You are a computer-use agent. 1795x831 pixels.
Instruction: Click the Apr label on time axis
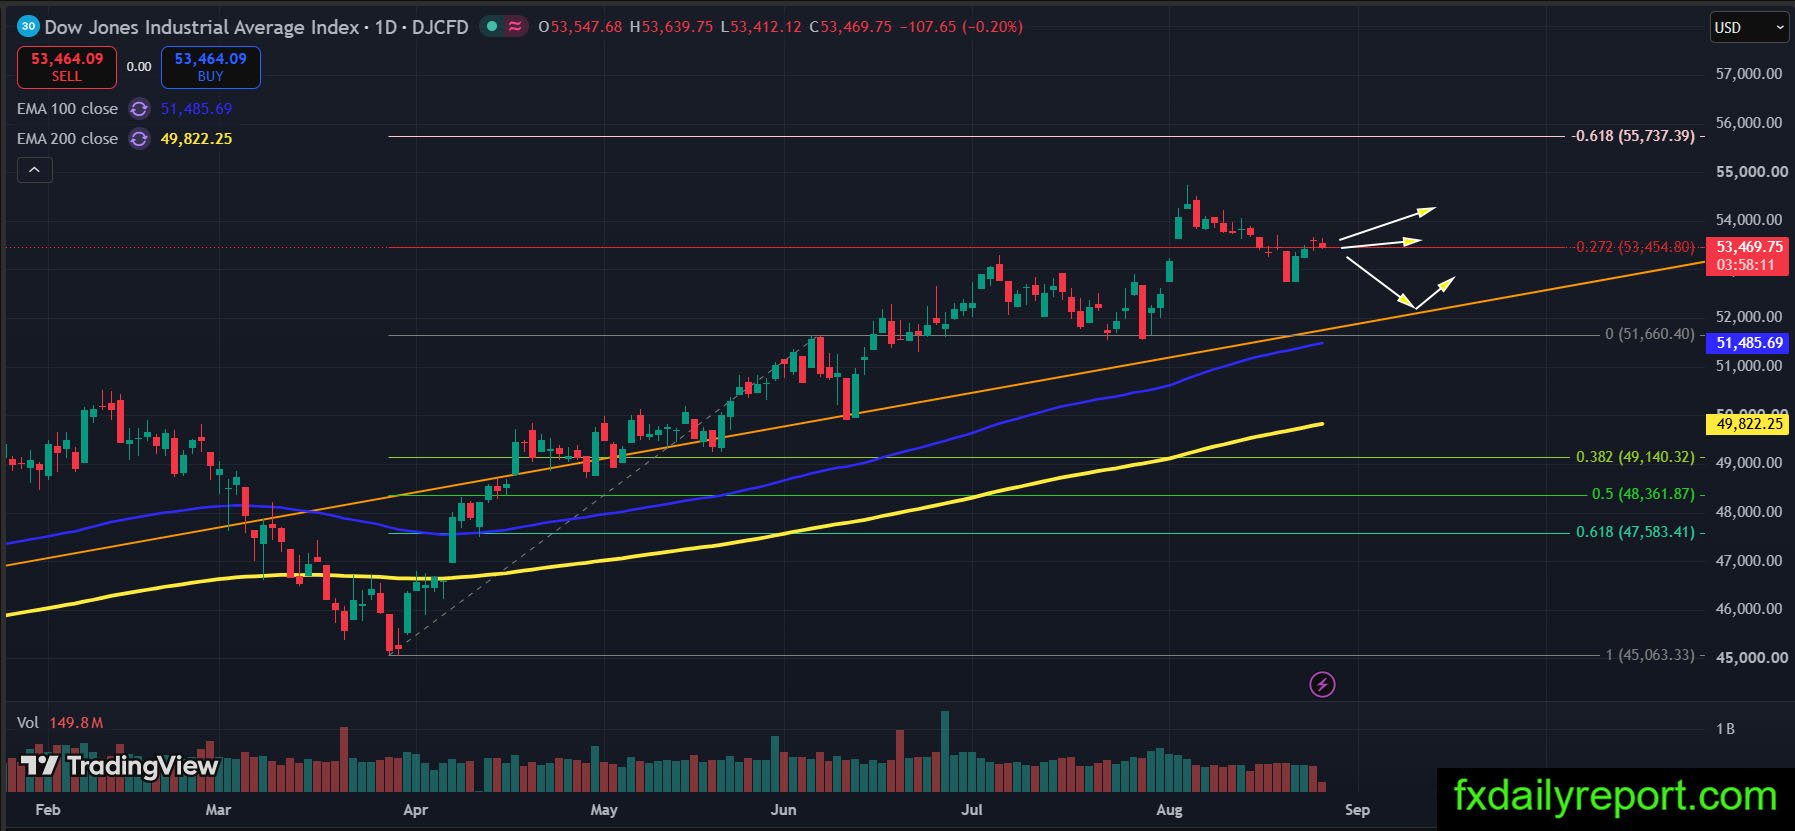coord(415,809)
